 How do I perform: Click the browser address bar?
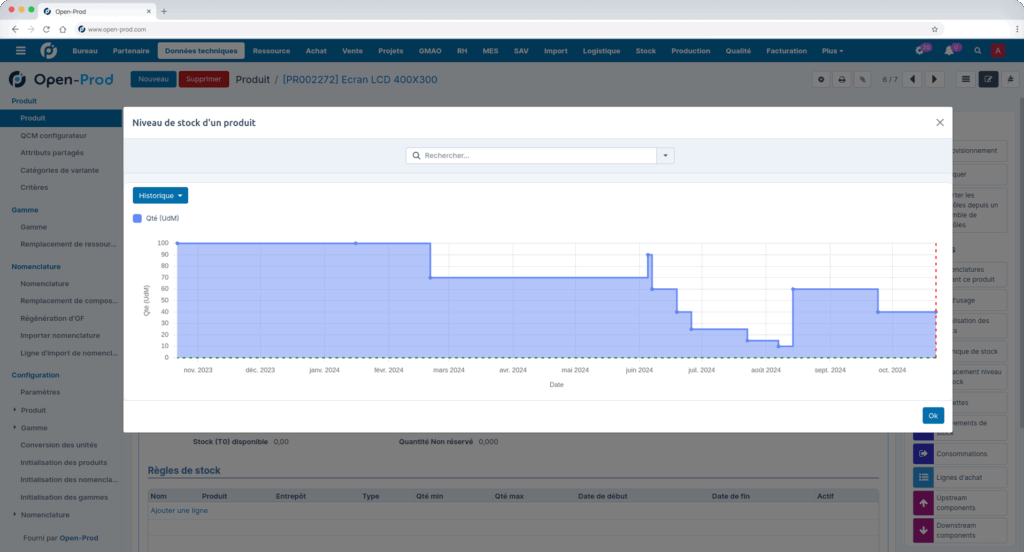(x=507, y=29)
